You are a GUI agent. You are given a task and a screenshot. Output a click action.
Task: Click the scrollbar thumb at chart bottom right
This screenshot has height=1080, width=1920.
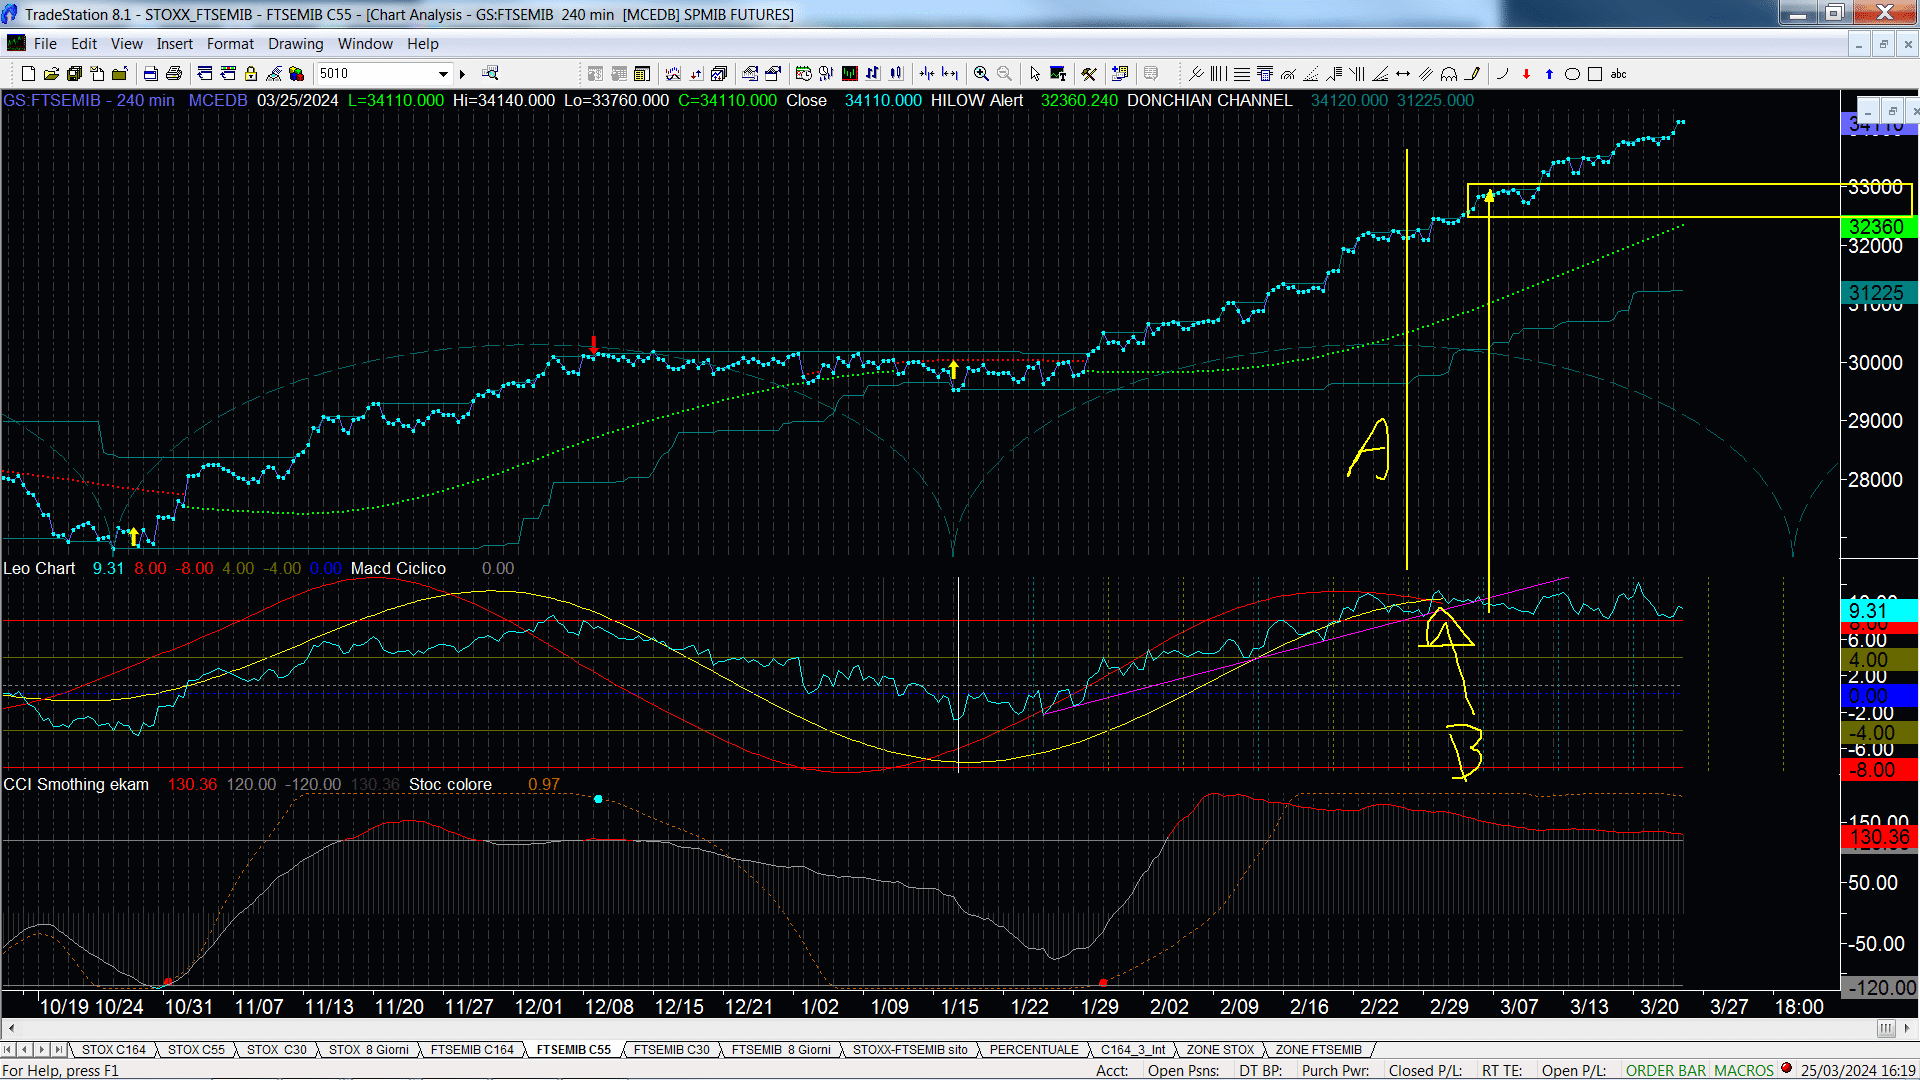(1885, 1028)
